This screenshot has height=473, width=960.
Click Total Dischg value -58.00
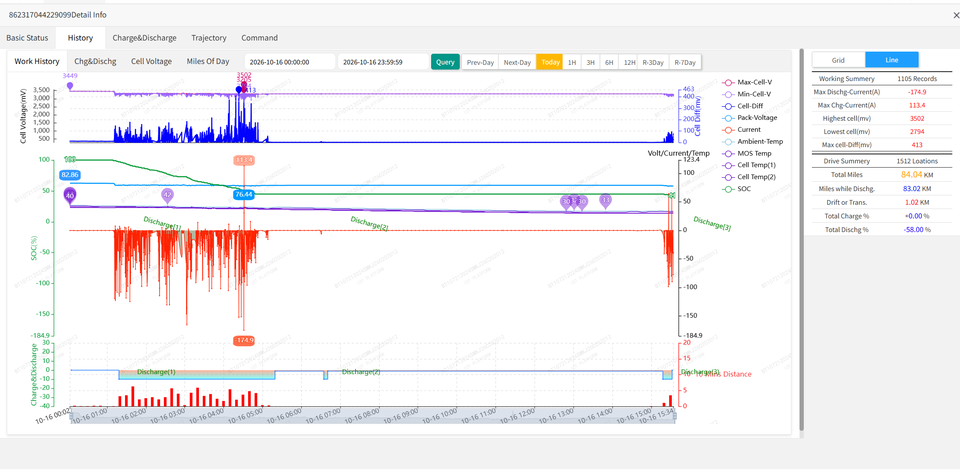tap(912, 229)
